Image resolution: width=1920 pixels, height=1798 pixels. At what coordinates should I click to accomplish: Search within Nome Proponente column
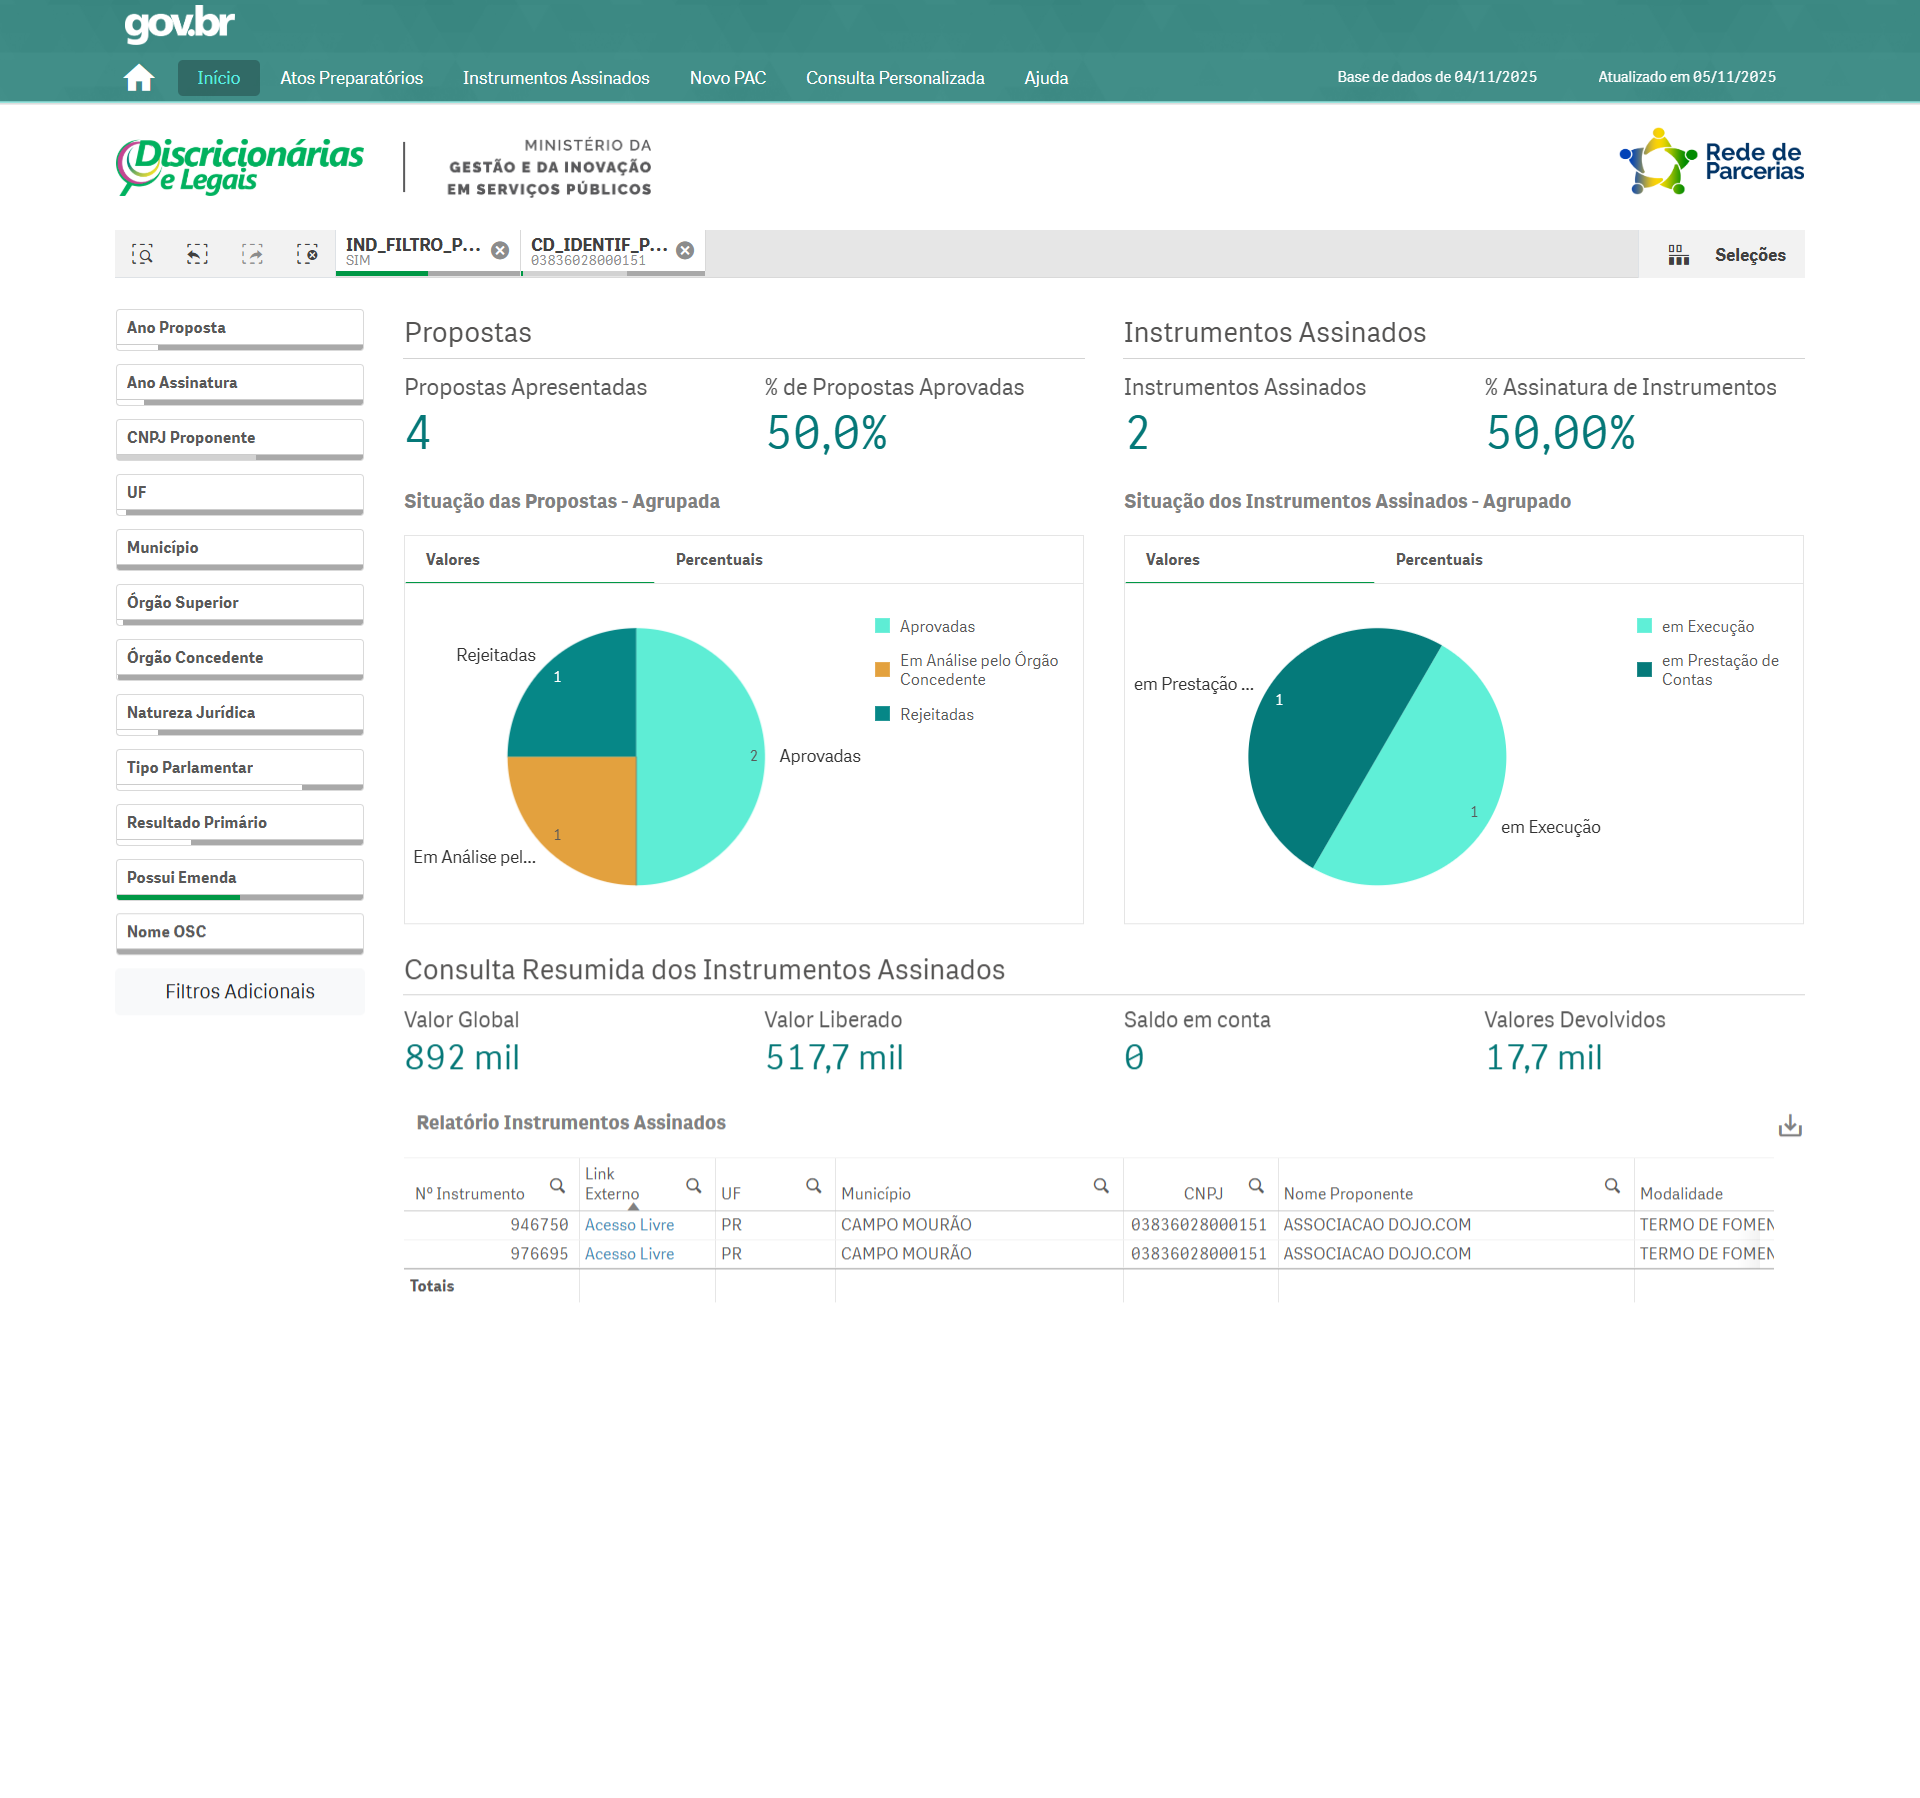(x=1612, y=1186)
